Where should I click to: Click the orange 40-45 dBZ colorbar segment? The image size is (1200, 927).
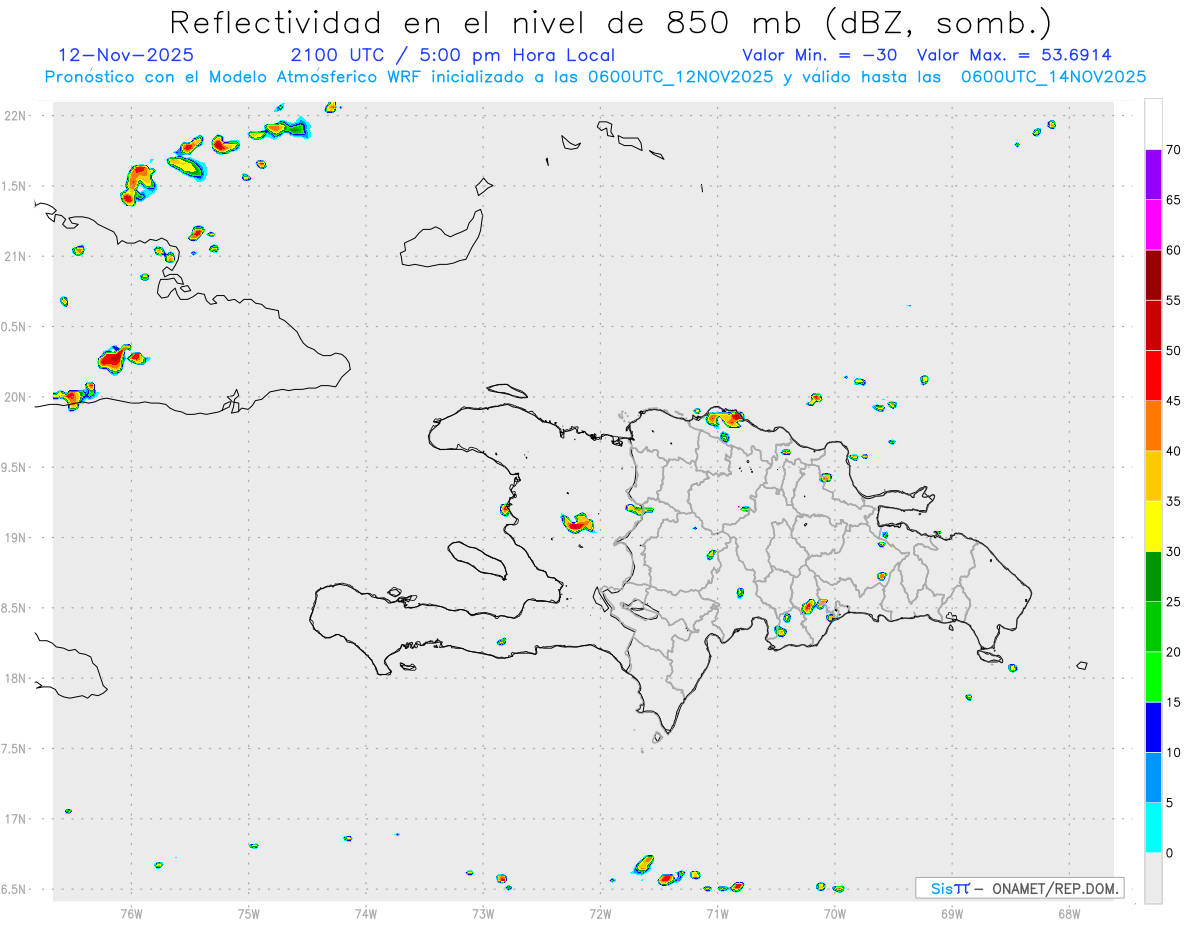click(1153, 426)
